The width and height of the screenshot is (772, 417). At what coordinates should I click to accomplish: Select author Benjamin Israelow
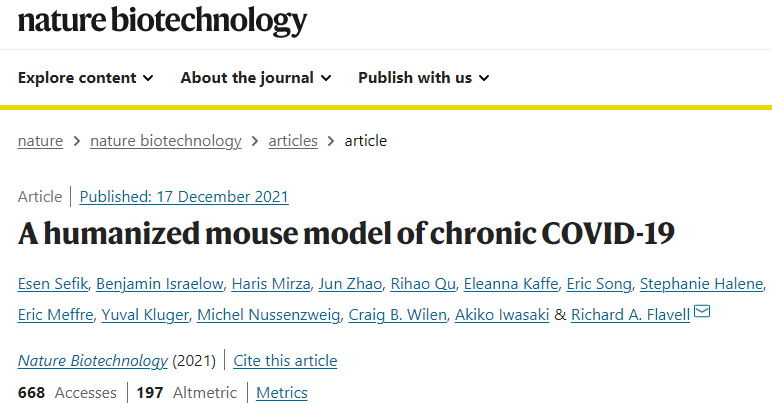(153, 285)
